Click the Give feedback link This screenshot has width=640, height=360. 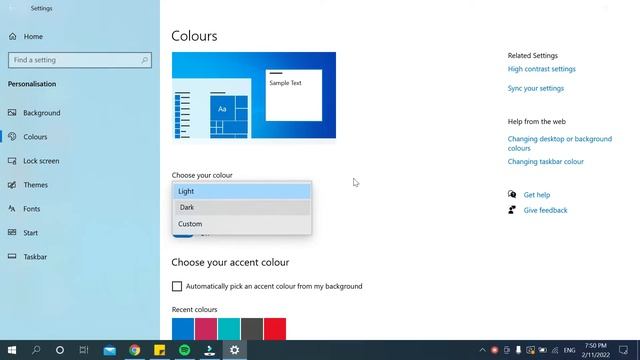545,210
